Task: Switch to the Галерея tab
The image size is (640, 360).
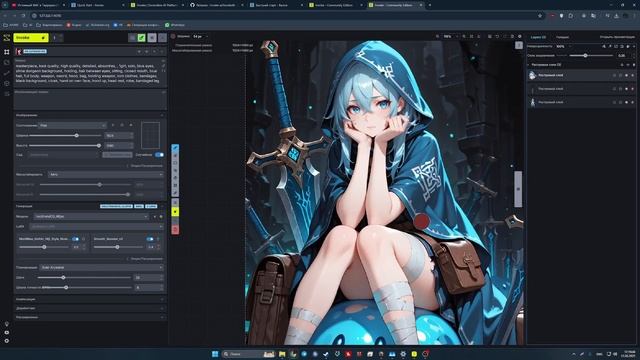Action: pos(562,37)
